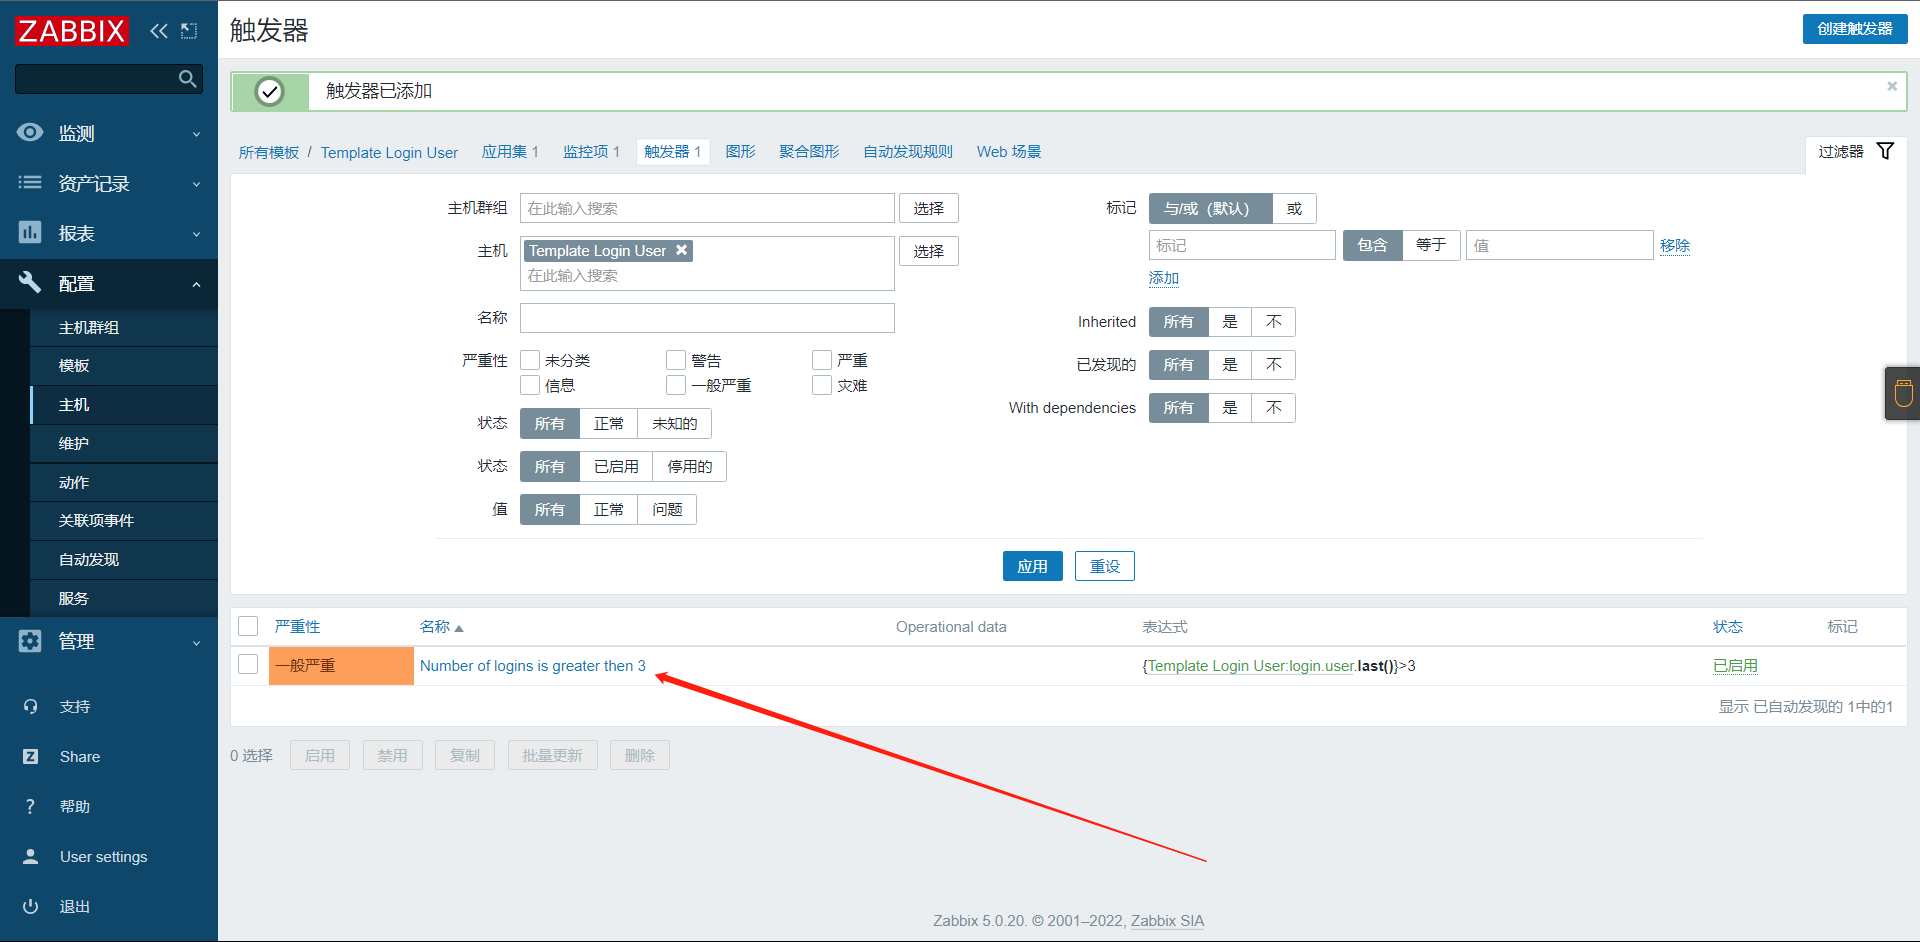Click the 已启用 status link
The image size is (1920, 942).
click(1735, 666)
